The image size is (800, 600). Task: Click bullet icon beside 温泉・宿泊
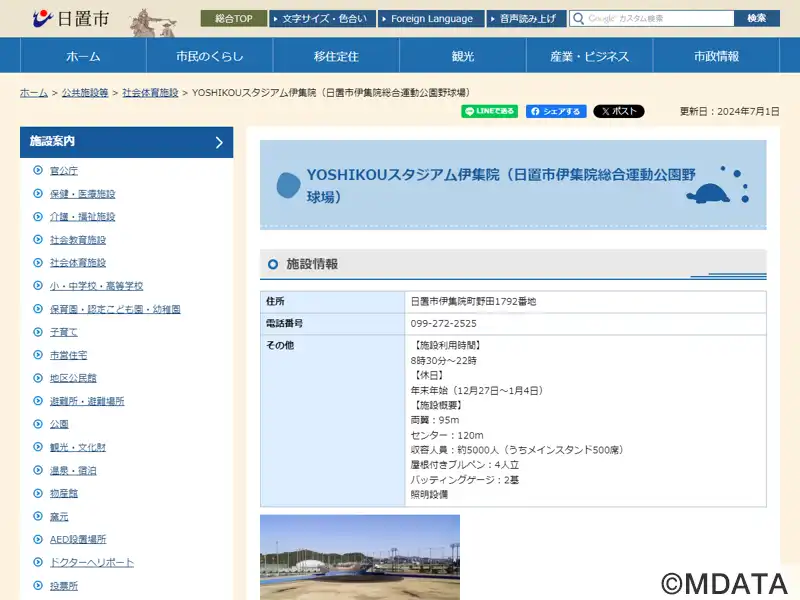point(38,470)
